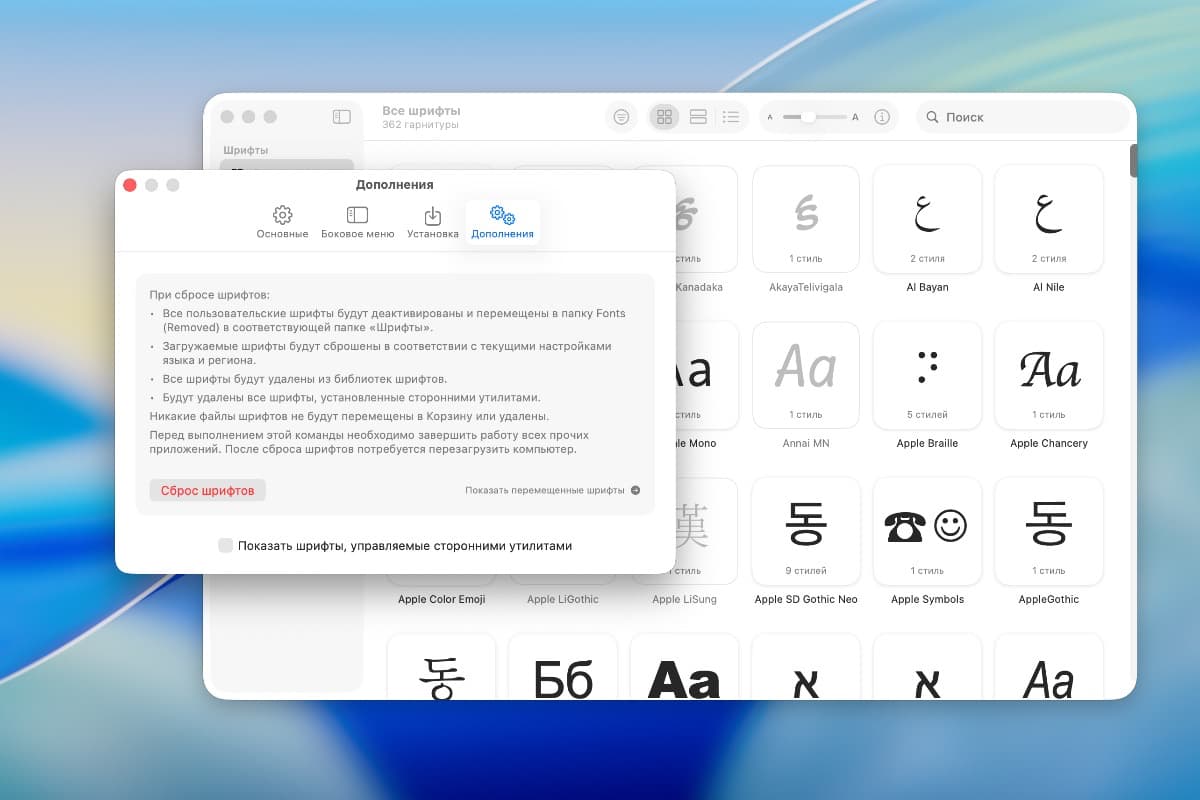Click the search field 'Поиск'
Viewport: 1200px width, 800px height.
click(1022, 117)
